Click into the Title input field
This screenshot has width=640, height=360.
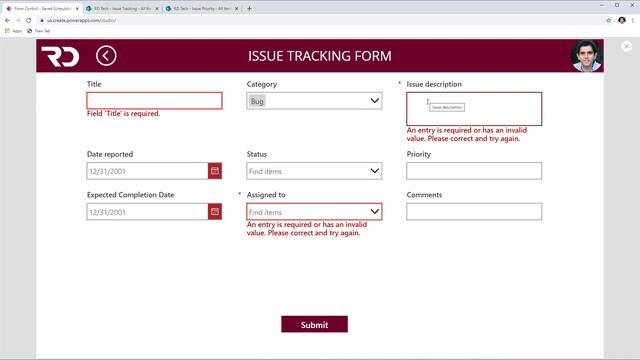point(154,101)
